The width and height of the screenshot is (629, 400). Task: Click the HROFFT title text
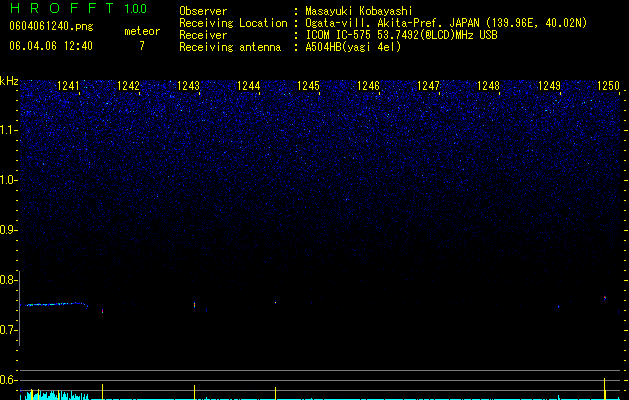[x=63, y=8]
